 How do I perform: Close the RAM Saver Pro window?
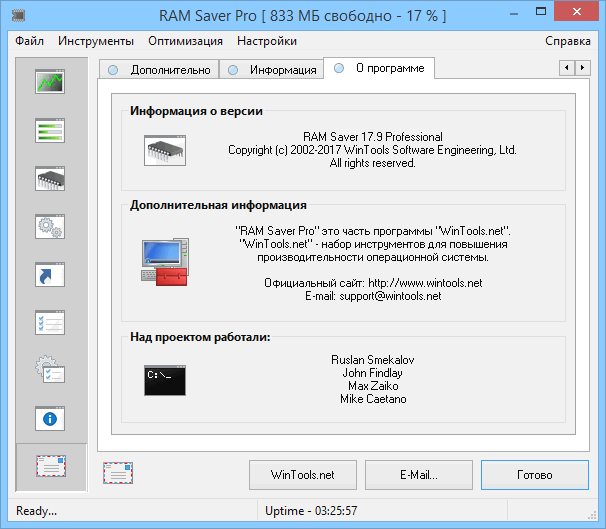click(577, 12)
